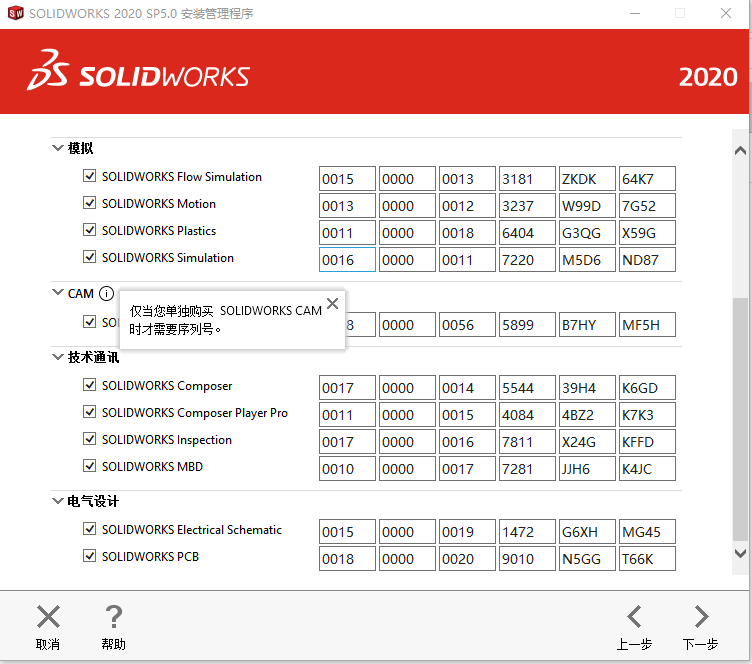Image resolution: width=752 pixels, height=664 pixels.
Task: Click Motion serial field 3237
Action: [x=528, y=206]
